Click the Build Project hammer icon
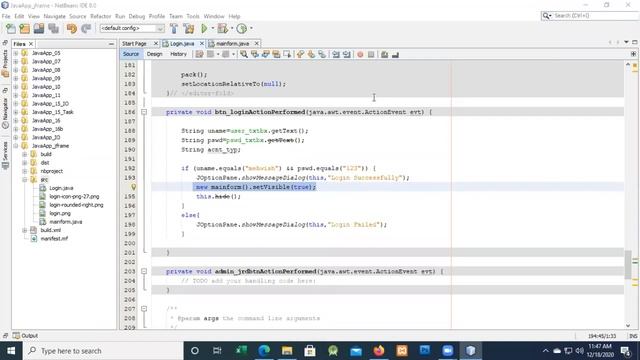 (174, 29)
